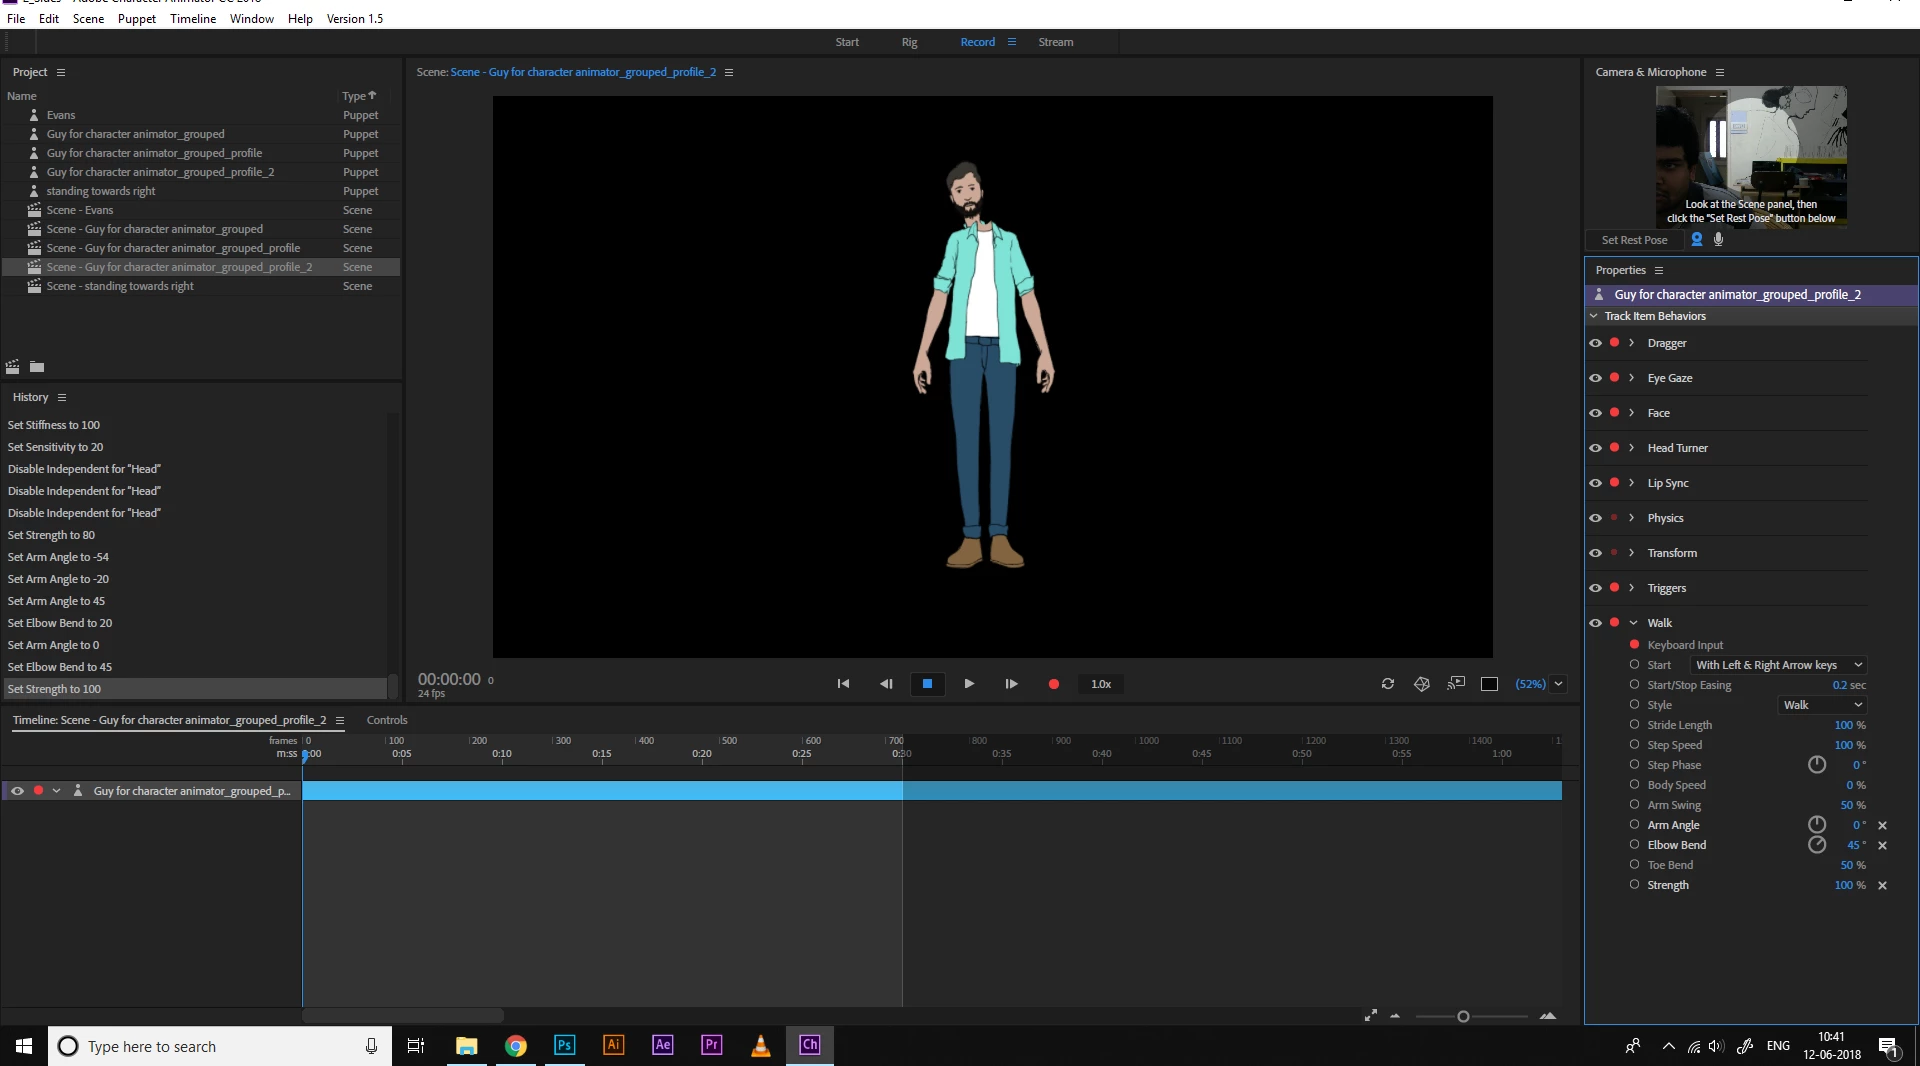The height and width of the screenshot is (1066, 1920).
Task: Step back one frame
Action: point(886,684)
